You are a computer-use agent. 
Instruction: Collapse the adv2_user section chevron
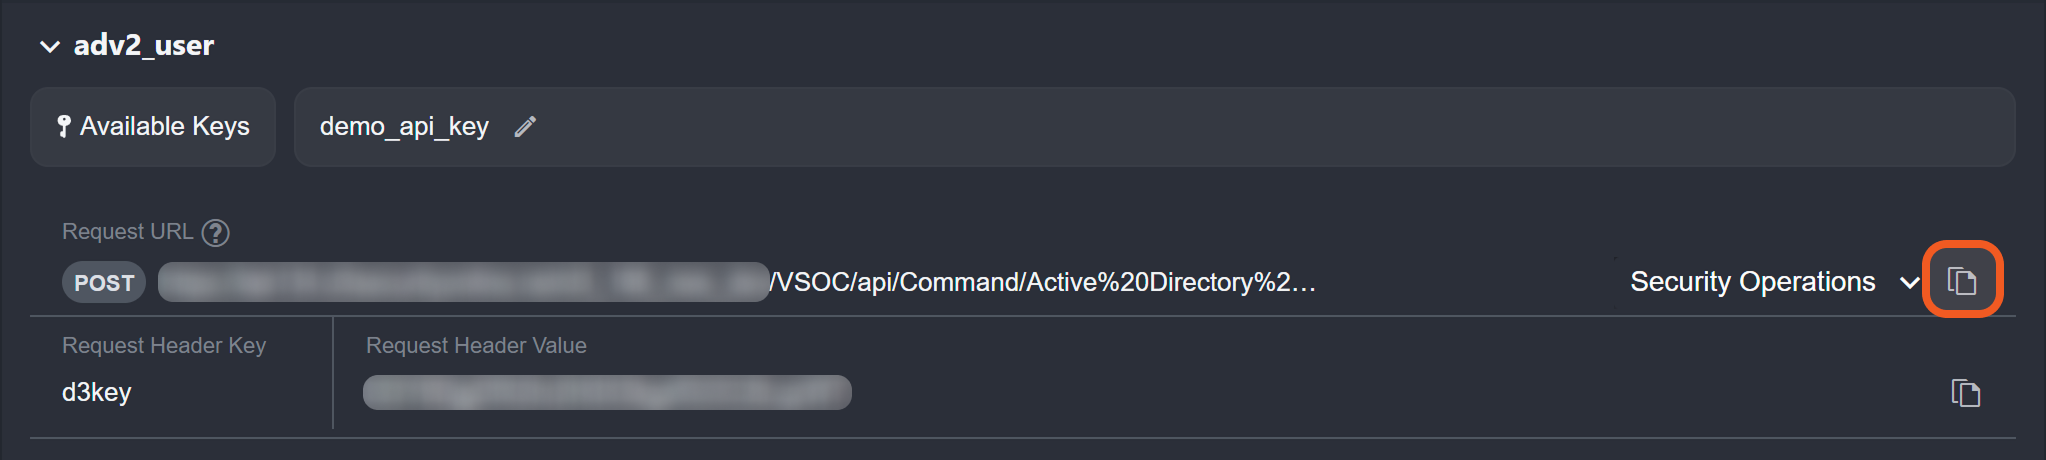(49, 46)
